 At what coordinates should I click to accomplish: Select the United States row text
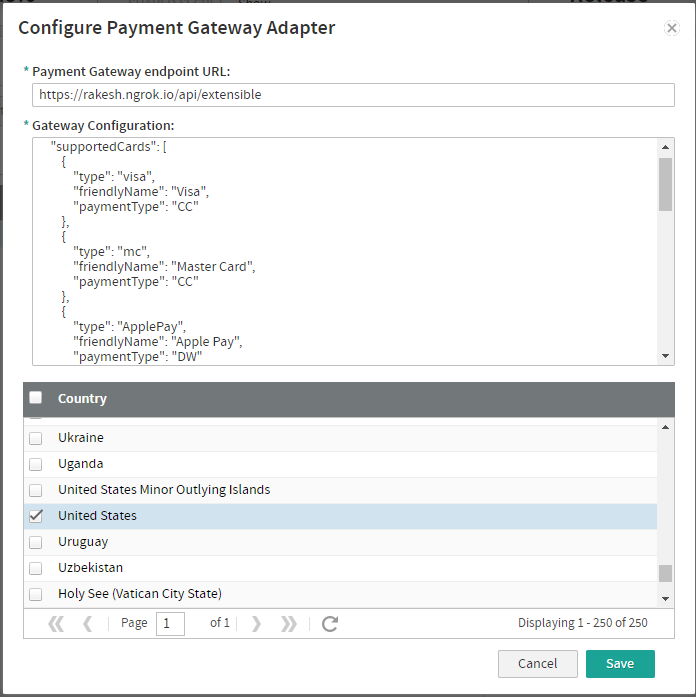click(97, 516)
